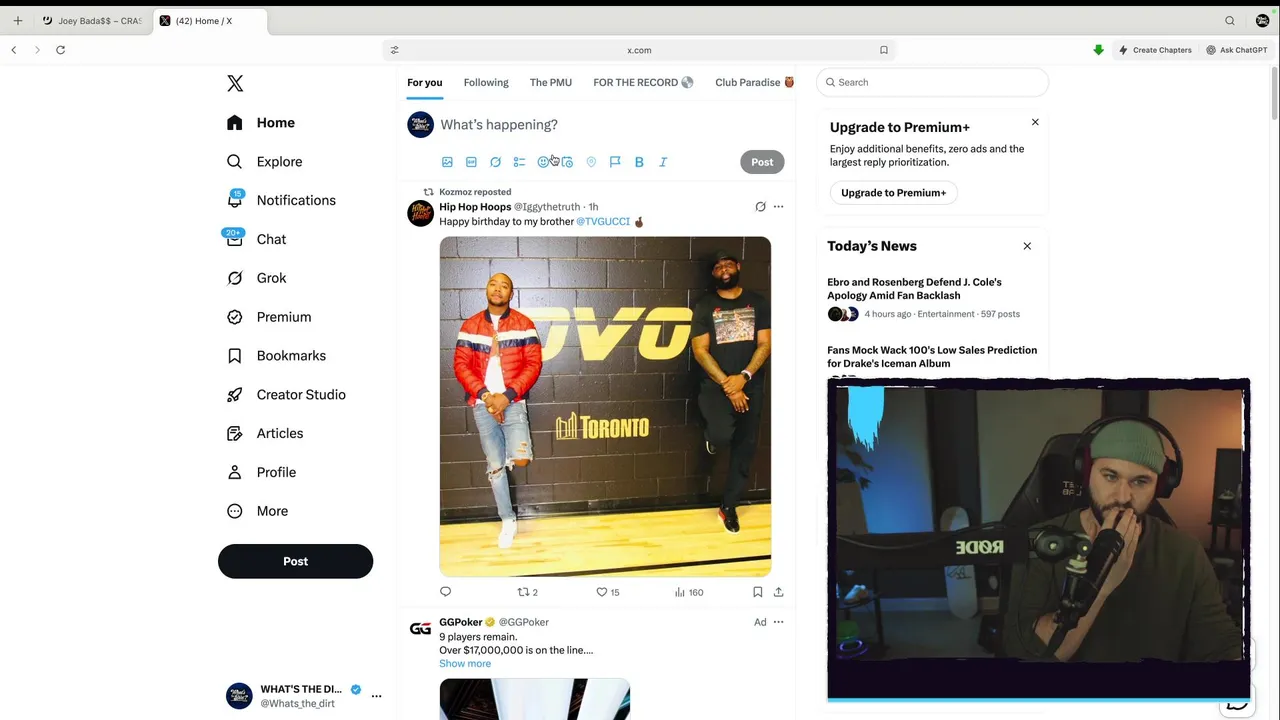1280x720 pixels.
Task: Open a new browser tab
Action: pos(17,21)
